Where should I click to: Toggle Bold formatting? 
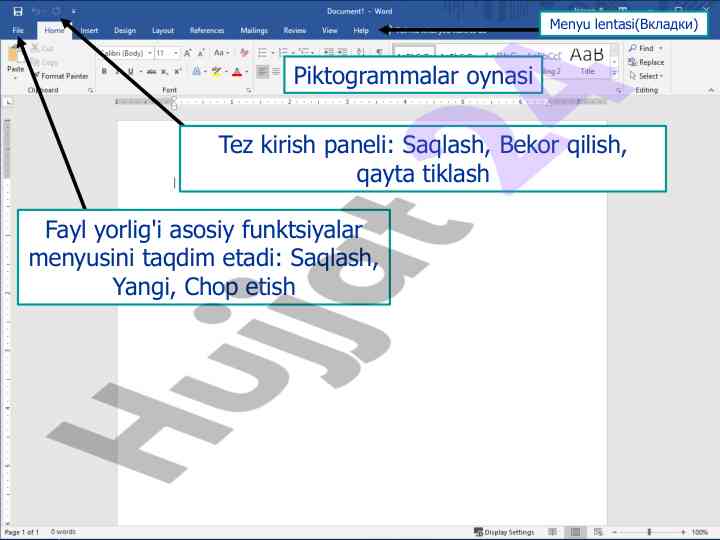[105, 72]
